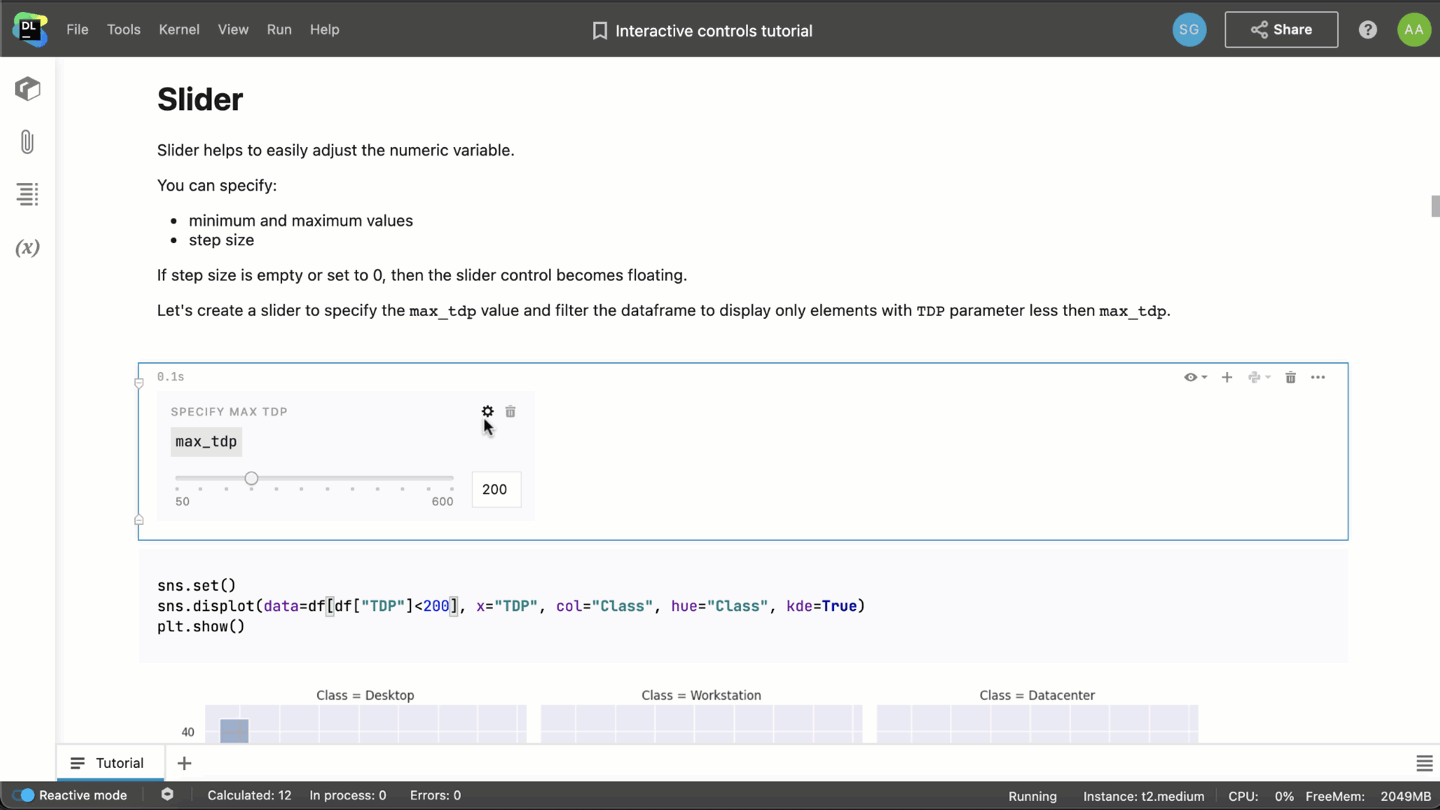Click the max_tdp slider handle
The width and height of the screenshot is (1440, 810).
[251, 479]
